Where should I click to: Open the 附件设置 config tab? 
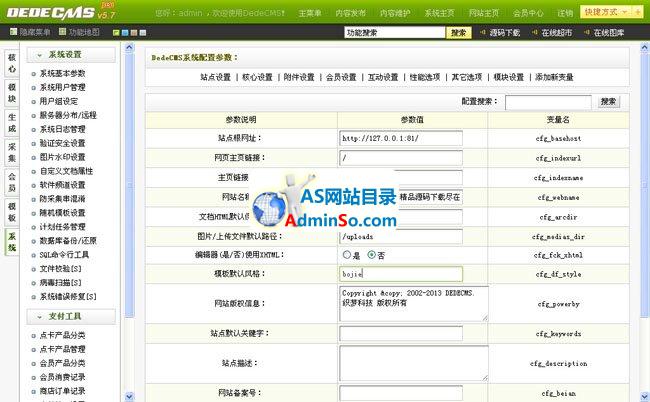299,77
